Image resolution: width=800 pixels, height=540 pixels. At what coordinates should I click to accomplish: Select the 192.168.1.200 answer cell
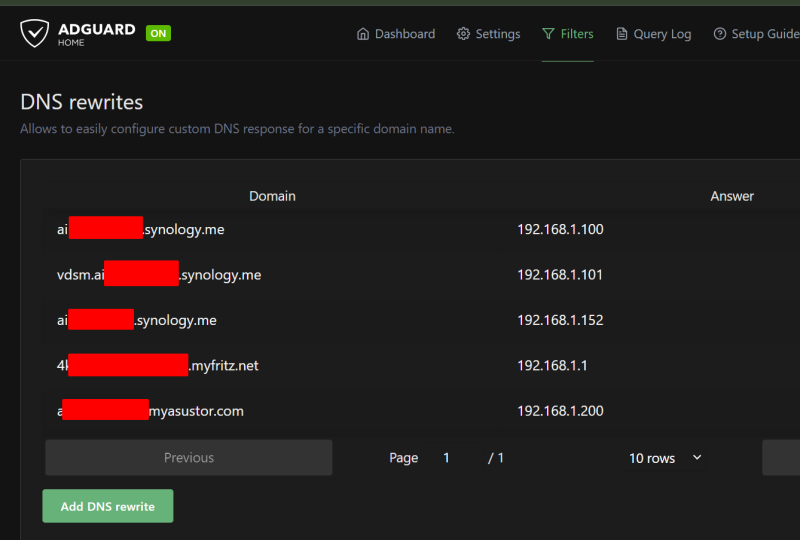tap(560, 411)
